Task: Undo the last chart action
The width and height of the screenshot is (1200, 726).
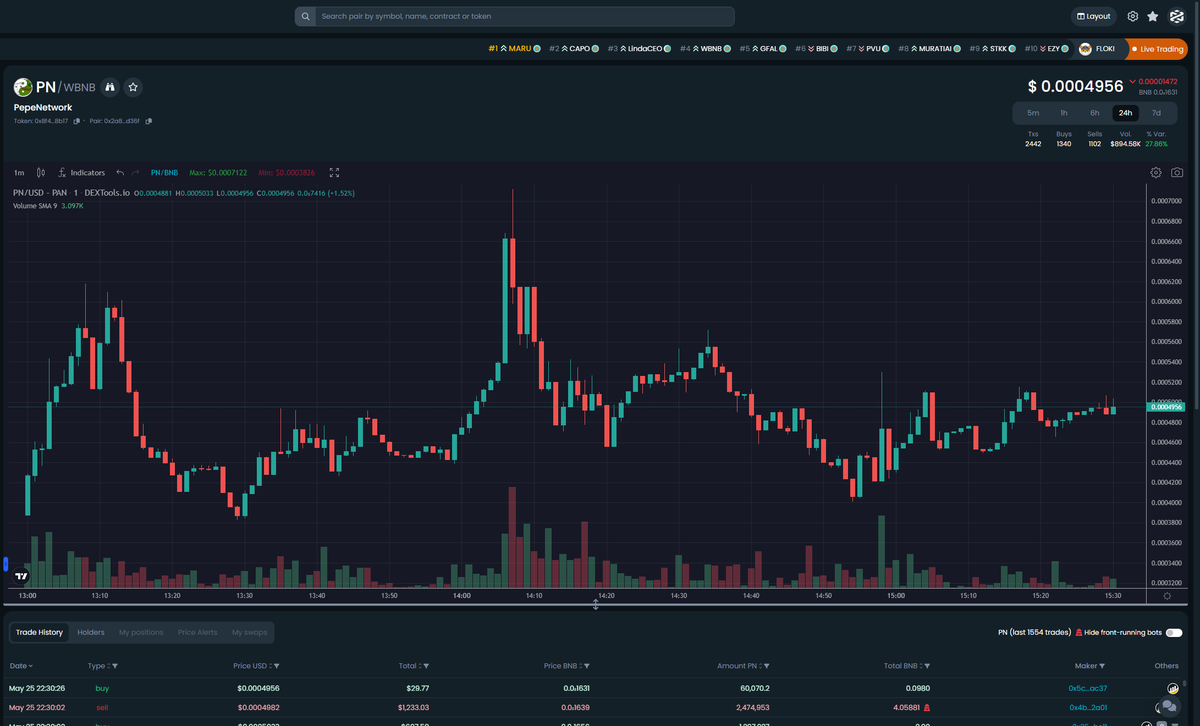Action: [x=120, y=172]
